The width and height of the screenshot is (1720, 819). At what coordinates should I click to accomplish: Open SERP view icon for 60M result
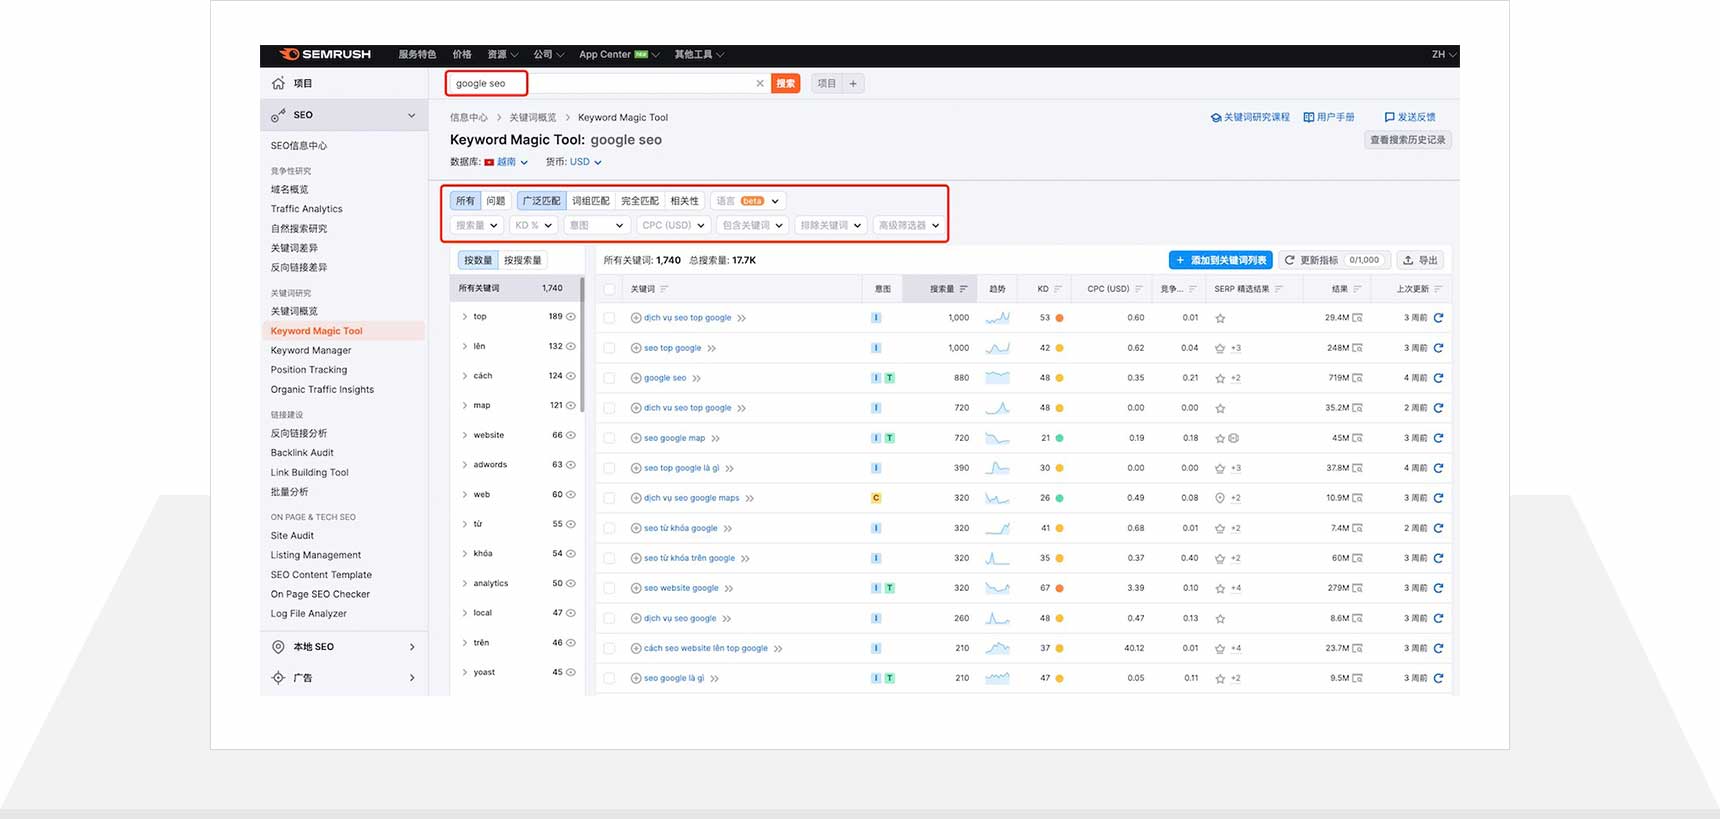[1357, 558]
